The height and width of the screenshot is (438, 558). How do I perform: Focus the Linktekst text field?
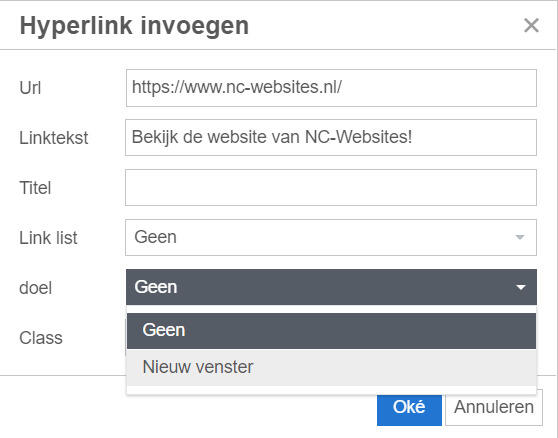pyautogui.click(x=331, y=138)
